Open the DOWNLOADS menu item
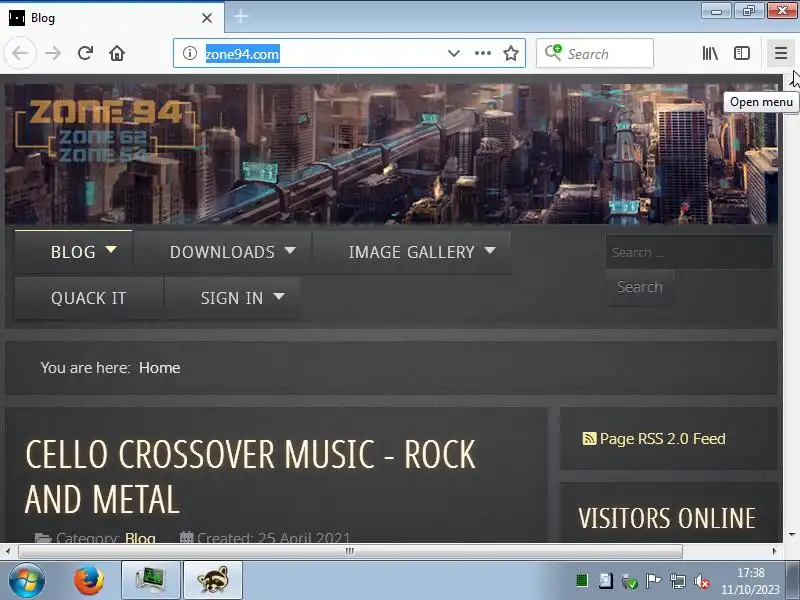The image size is (800, 600). pos(222,252)
